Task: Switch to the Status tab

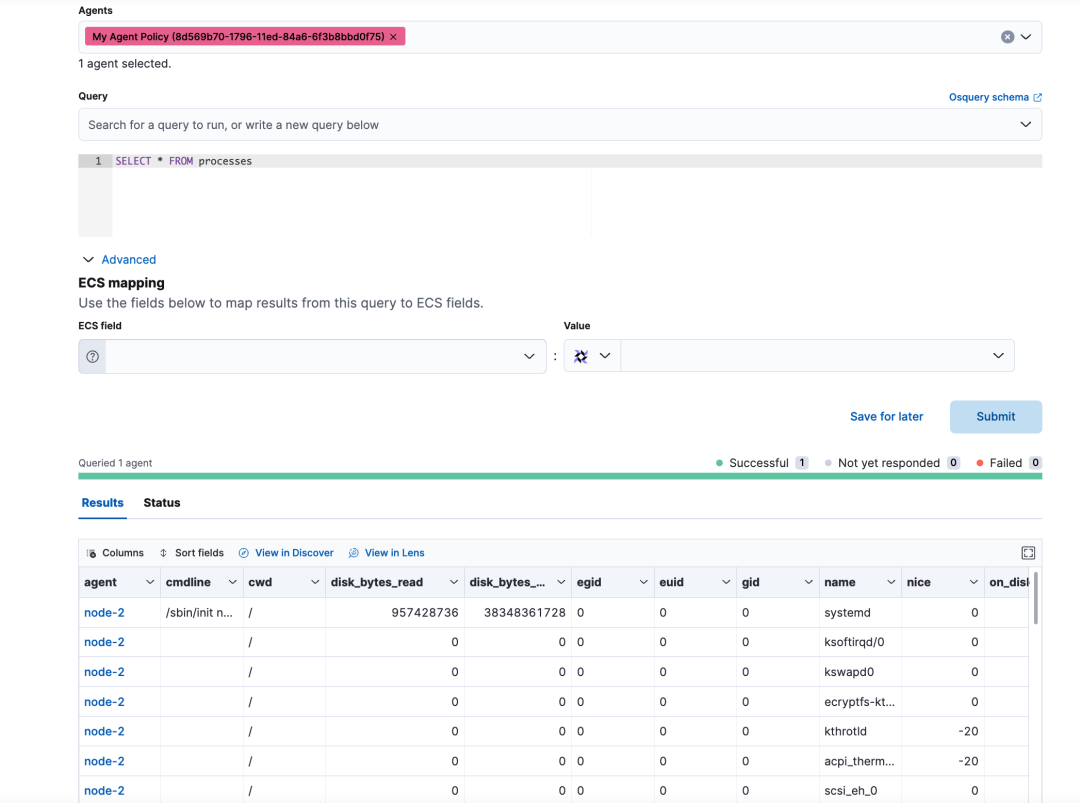Action: click(162, 503)
